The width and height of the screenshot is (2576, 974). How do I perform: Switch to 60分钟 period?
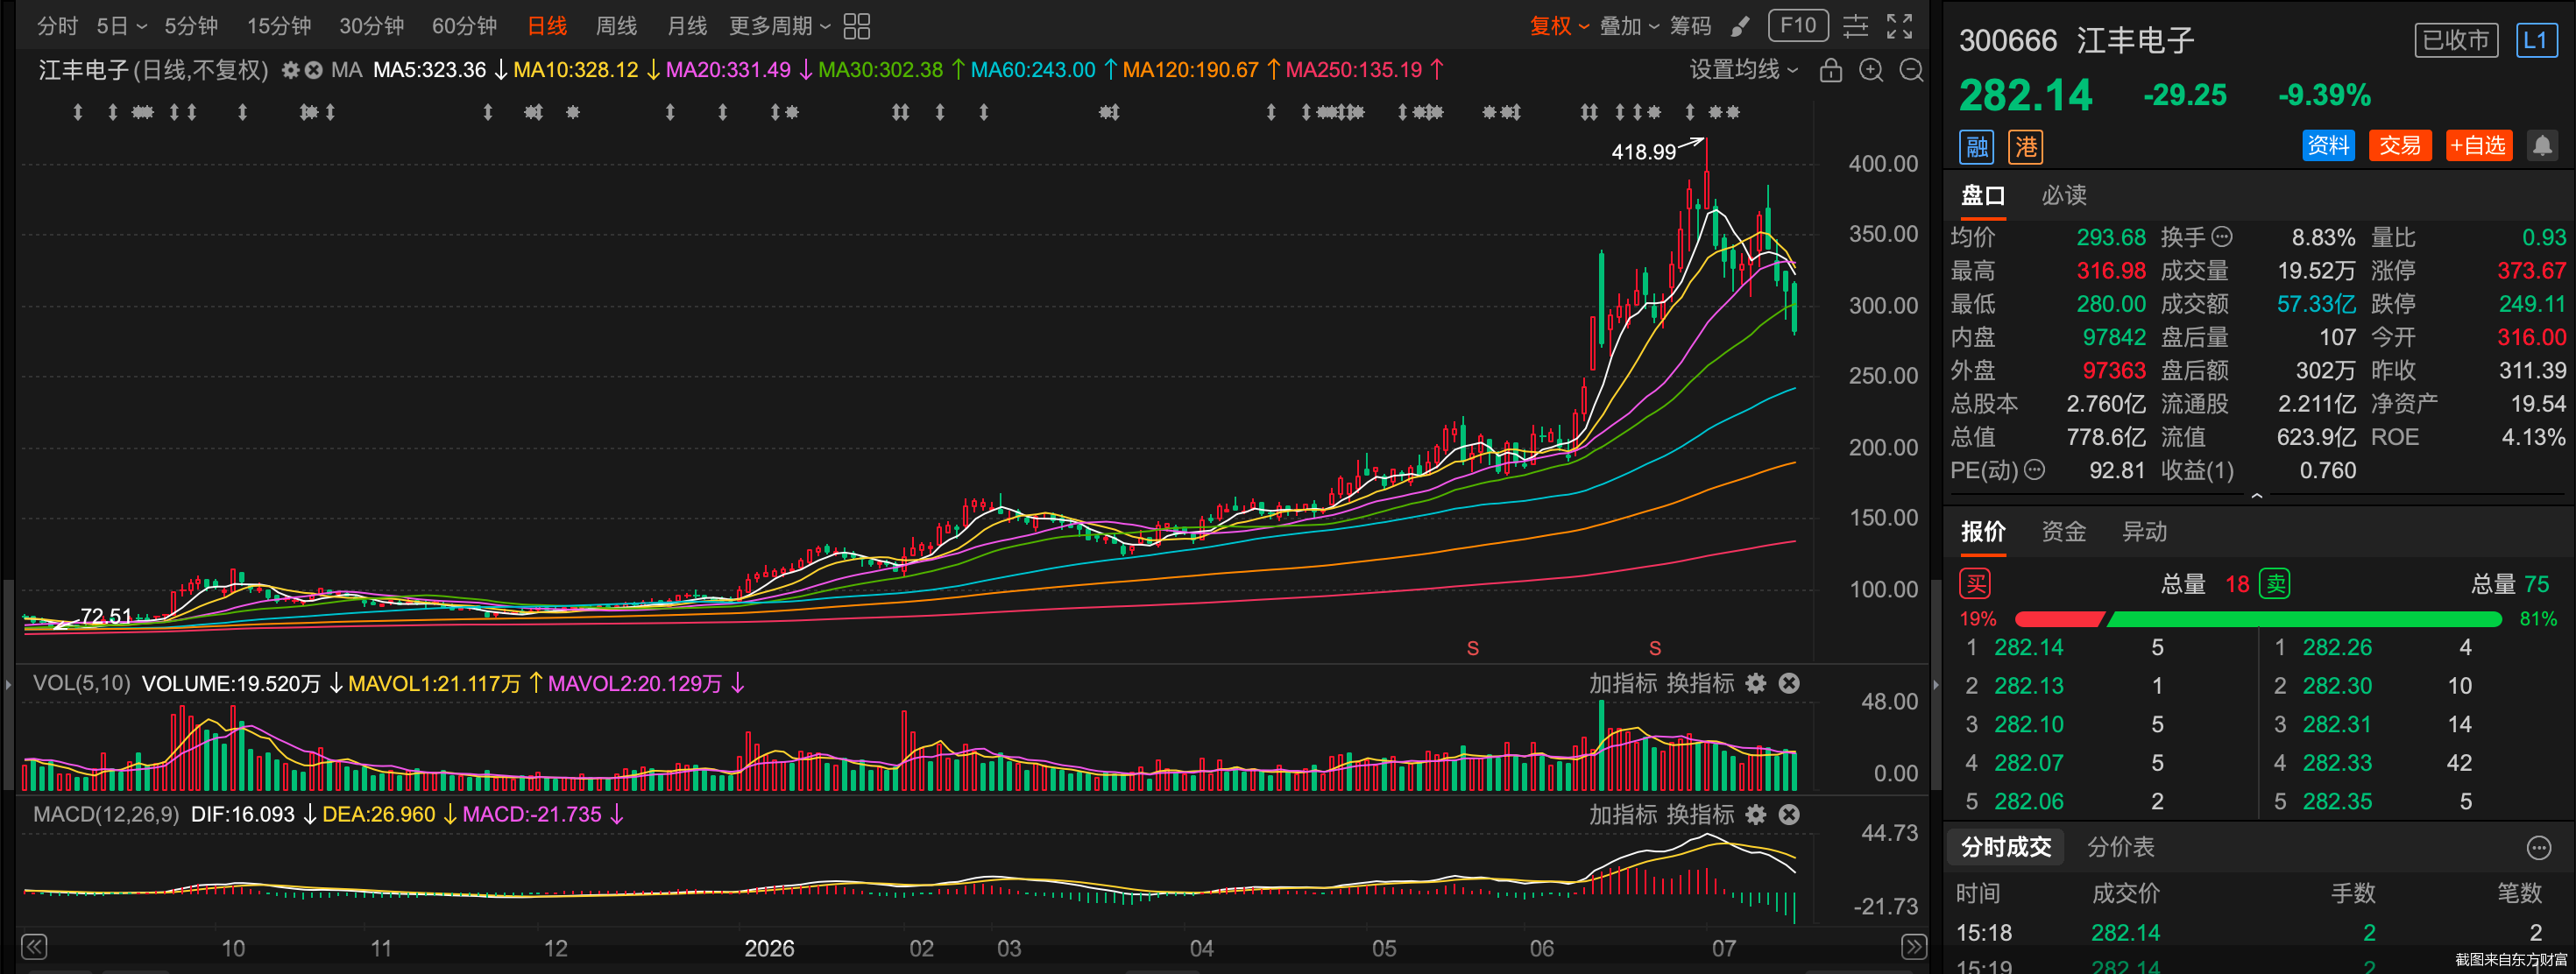coord(464,26)
